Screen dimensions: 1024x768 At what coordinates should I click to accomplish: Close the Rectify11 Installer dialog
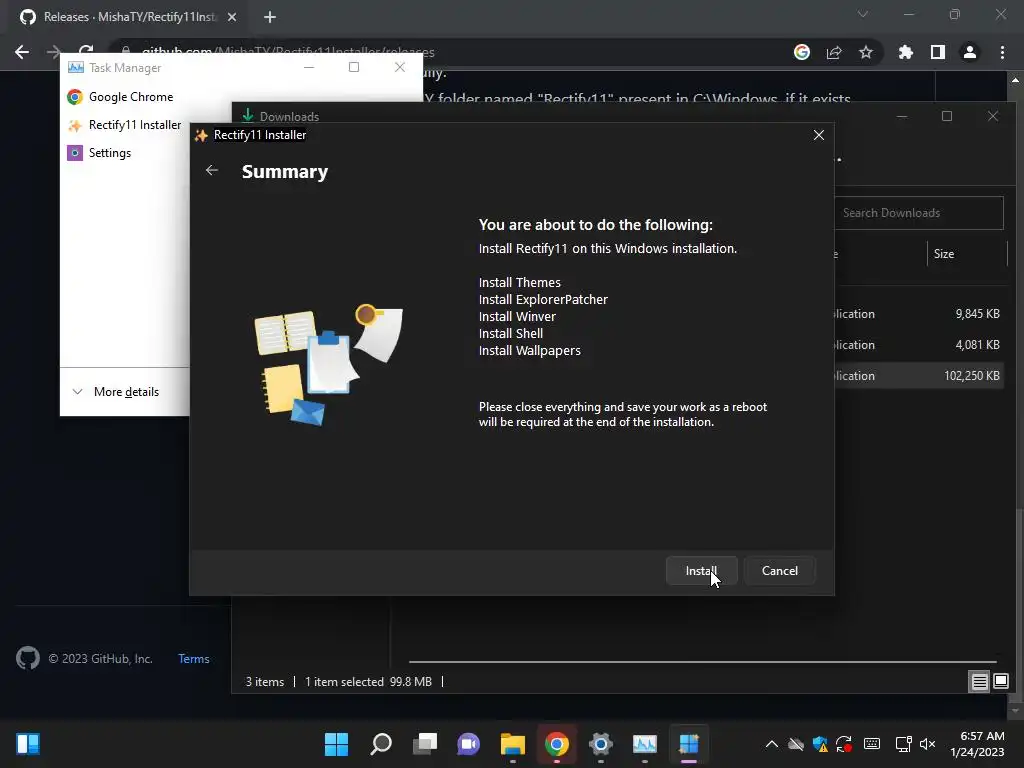pos(818,135)
